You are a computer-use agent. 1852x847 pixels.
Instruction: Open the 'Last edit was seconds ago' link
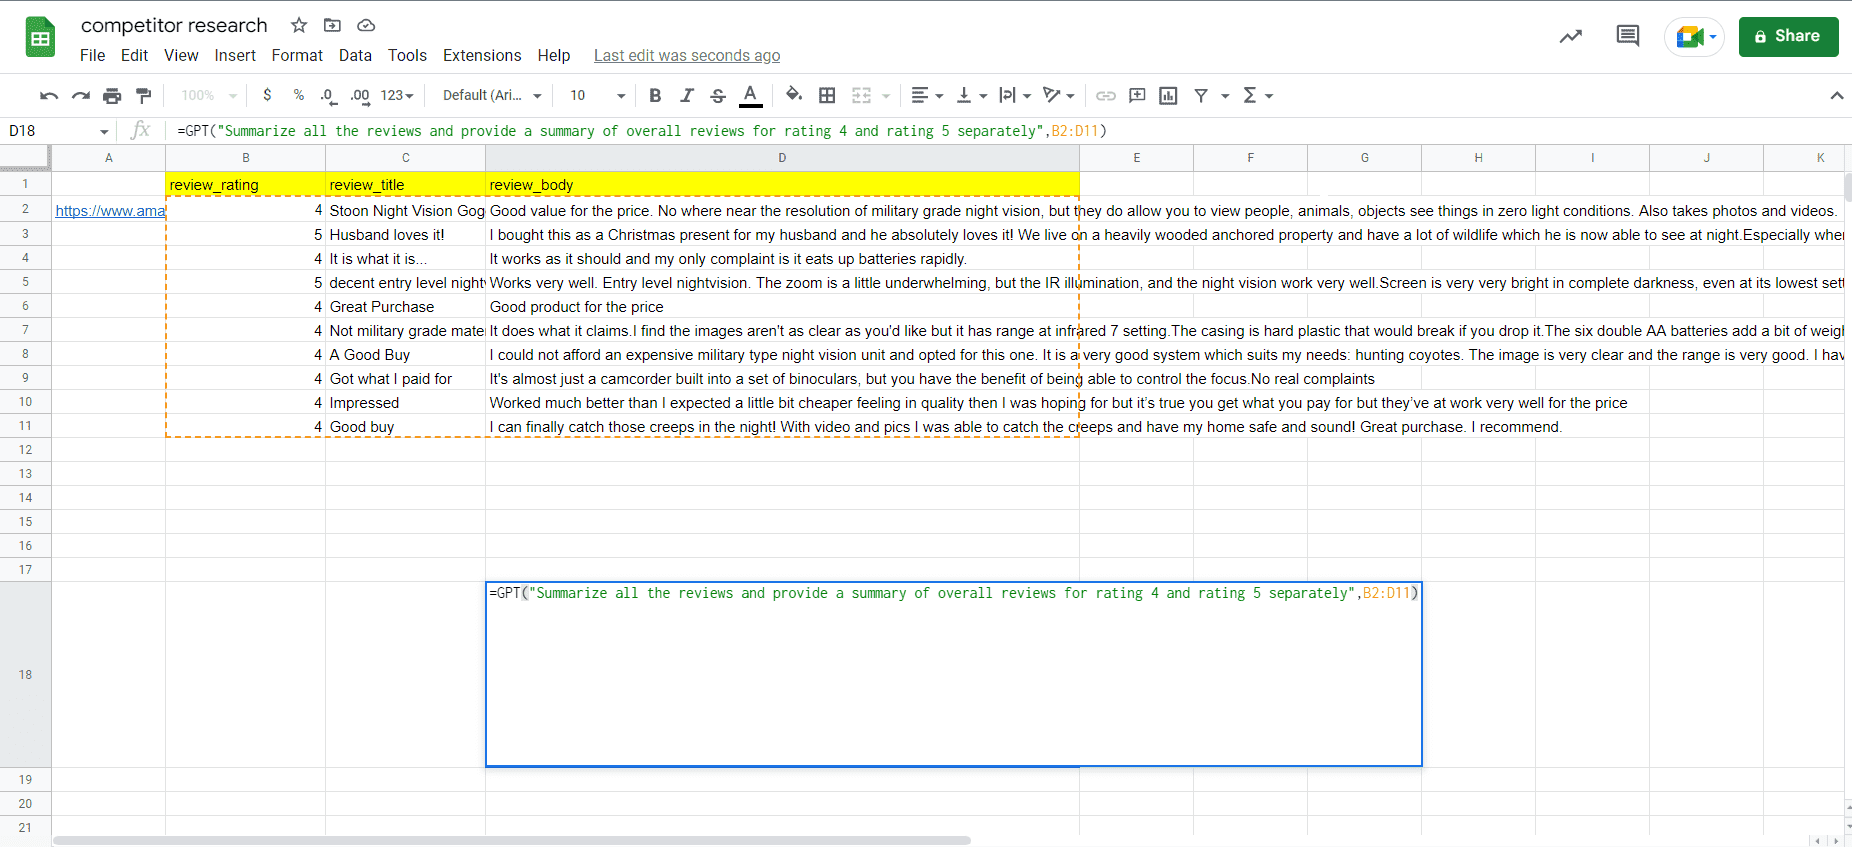[687, 56]
